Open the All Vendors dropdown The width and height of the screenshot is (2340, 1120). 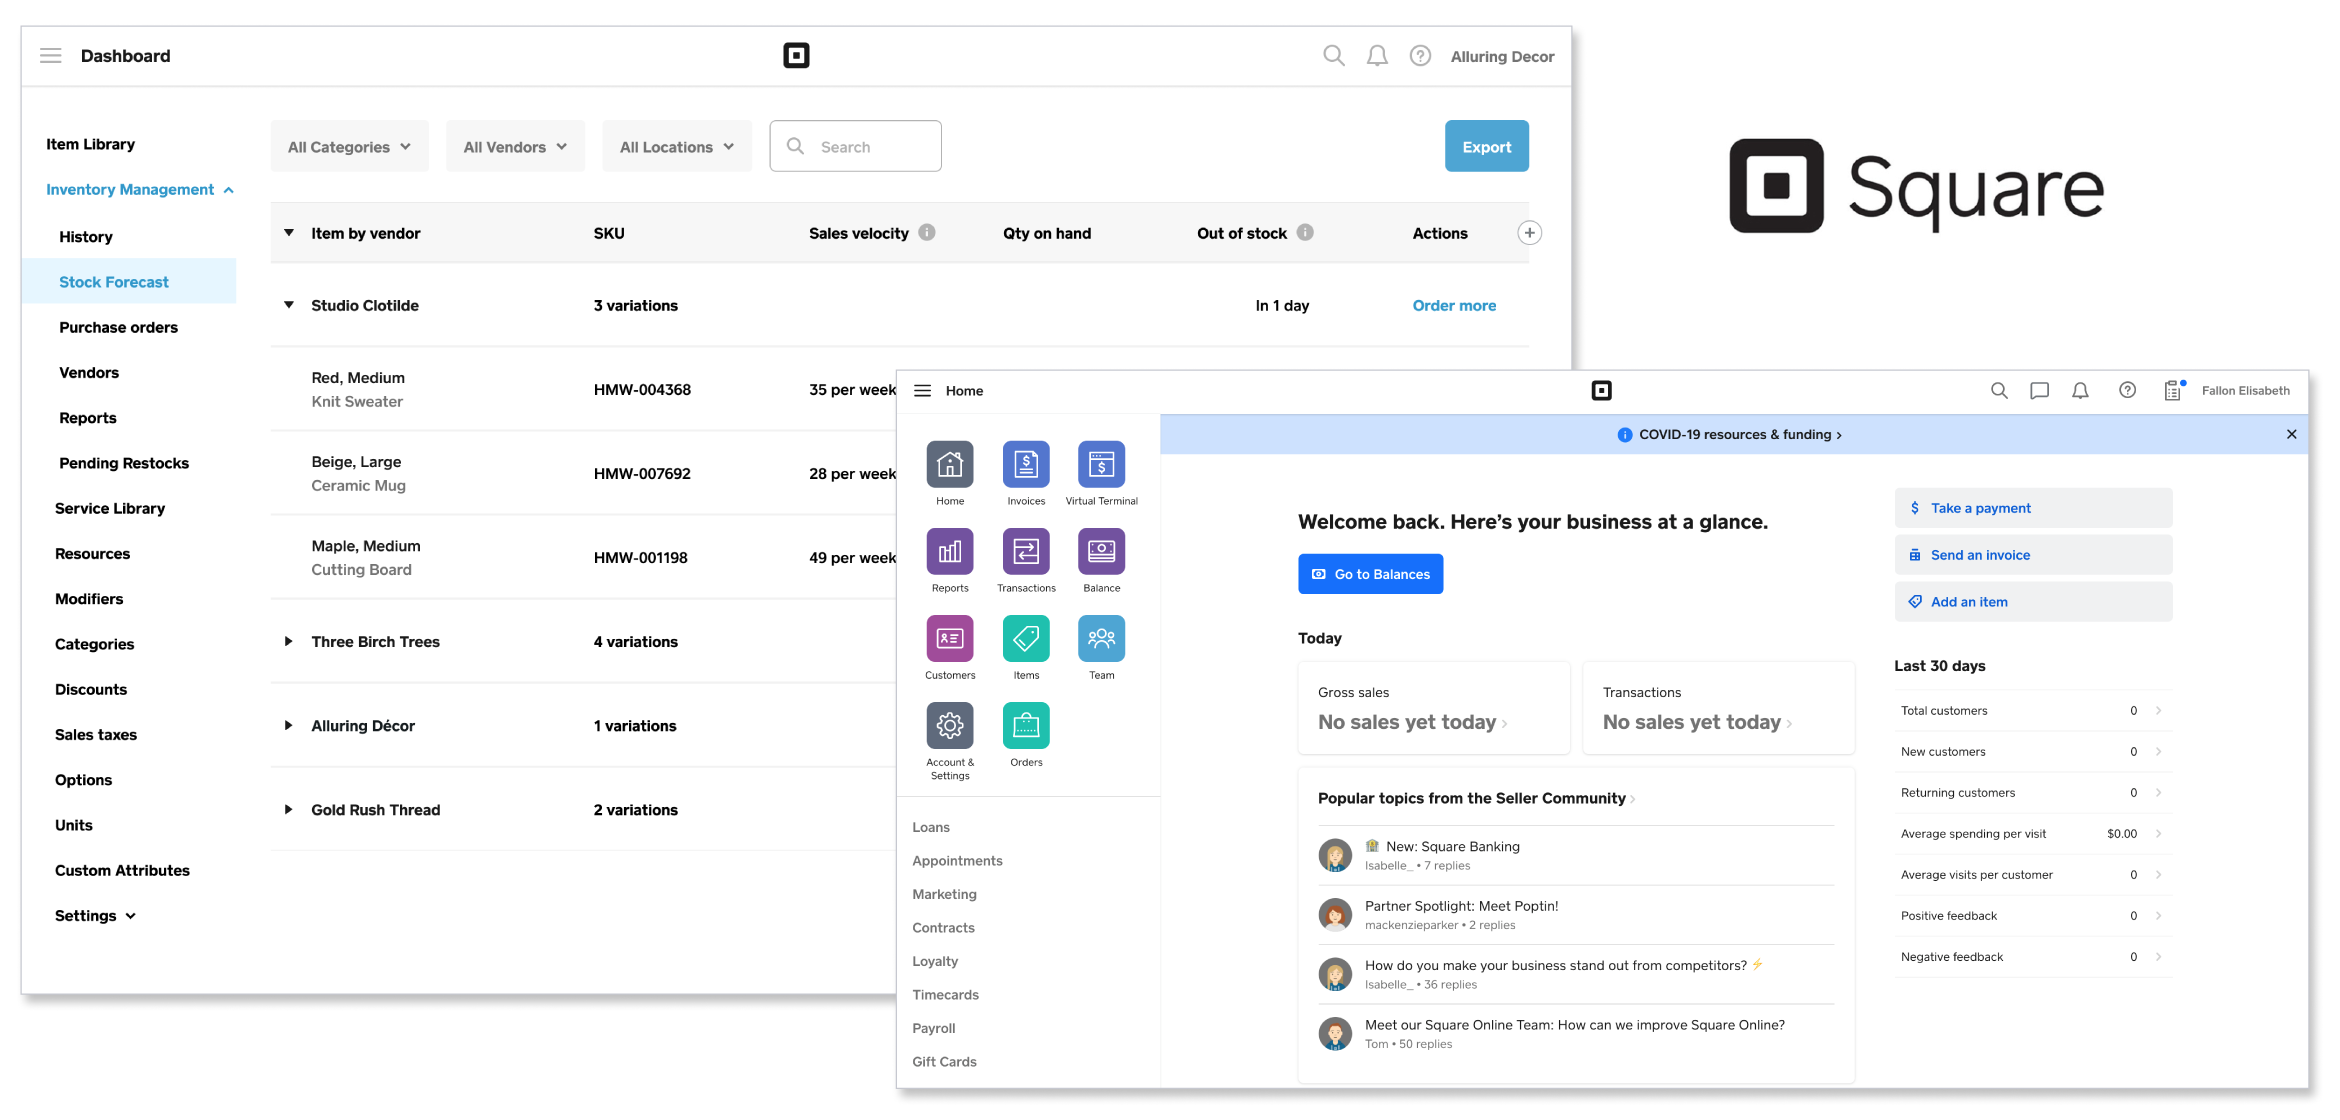point(515,147)
